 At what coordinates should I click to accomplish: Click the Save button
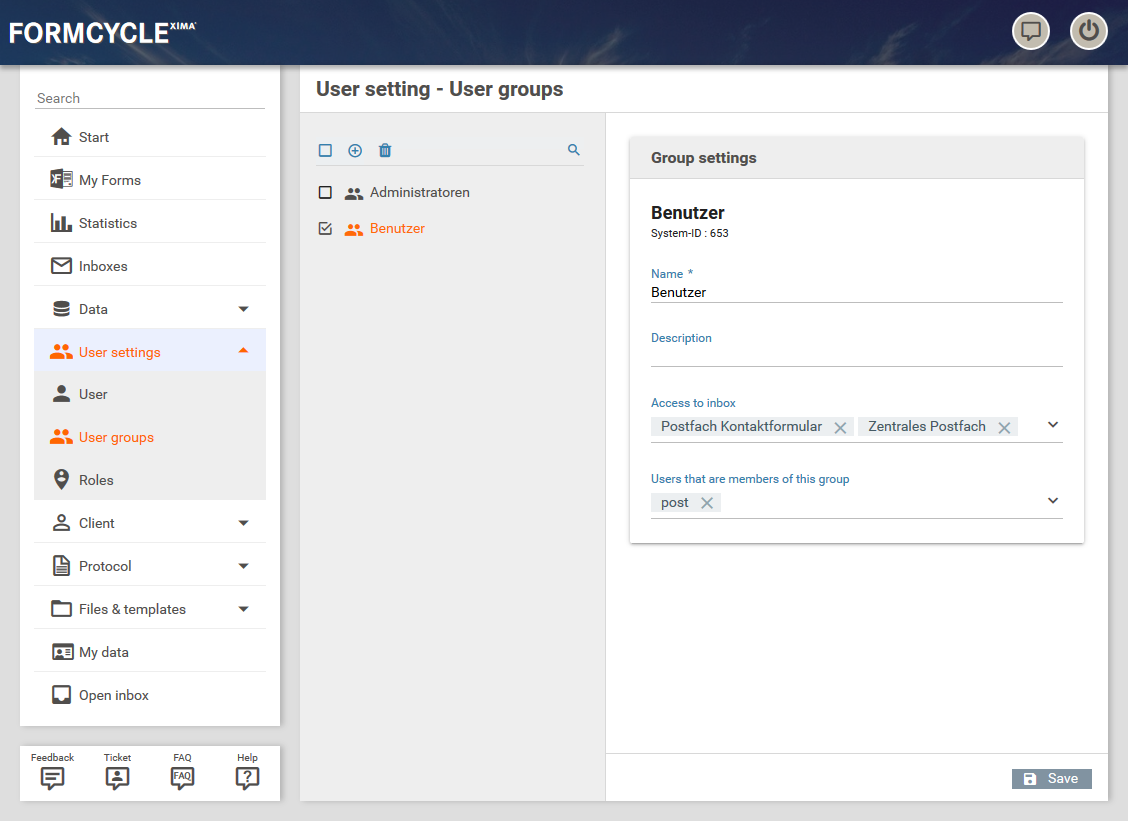point(1051,779)
